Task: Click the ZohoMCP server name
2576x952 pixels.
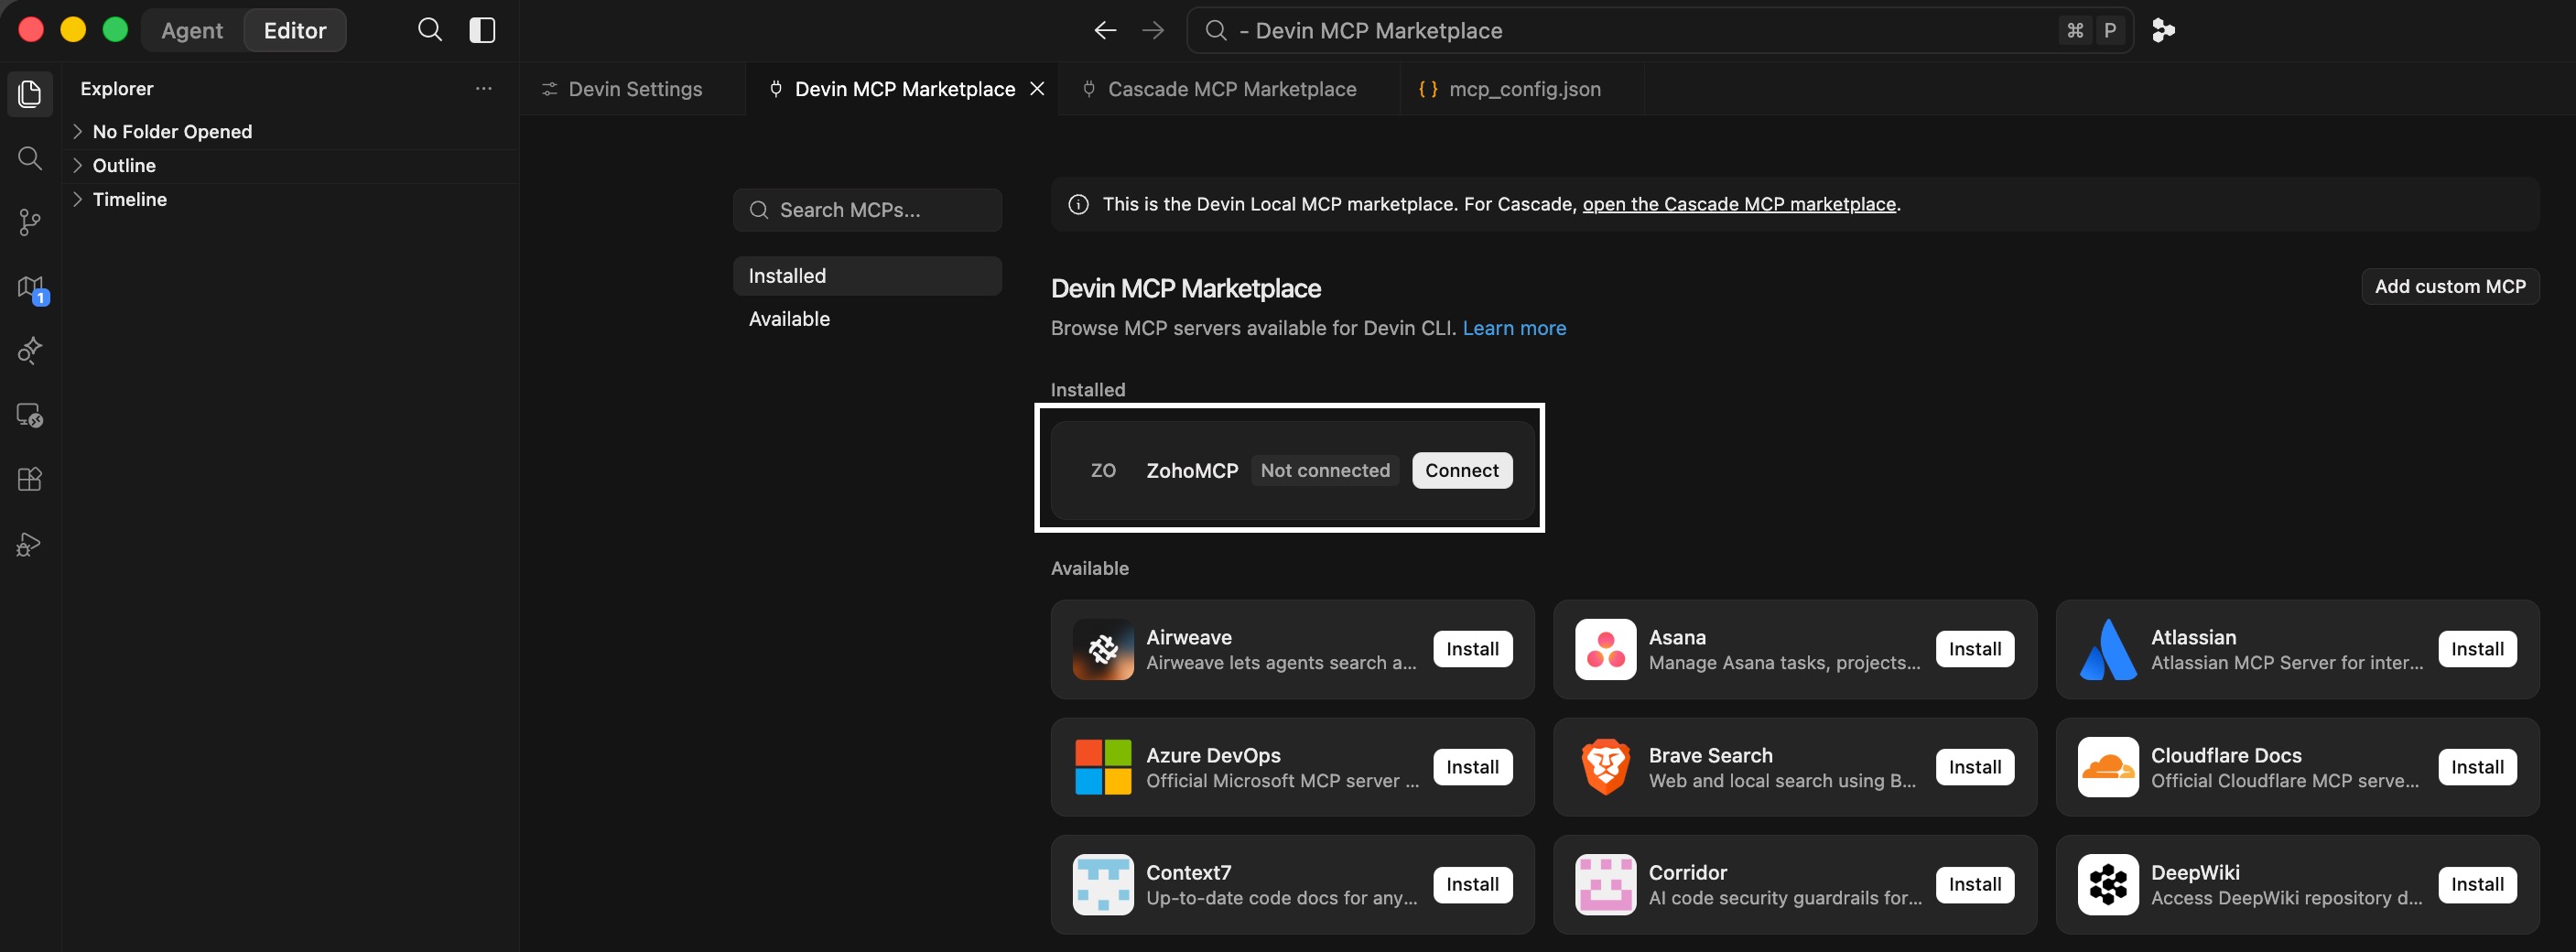Action: pyautogui.click(x=1192, y=470)
